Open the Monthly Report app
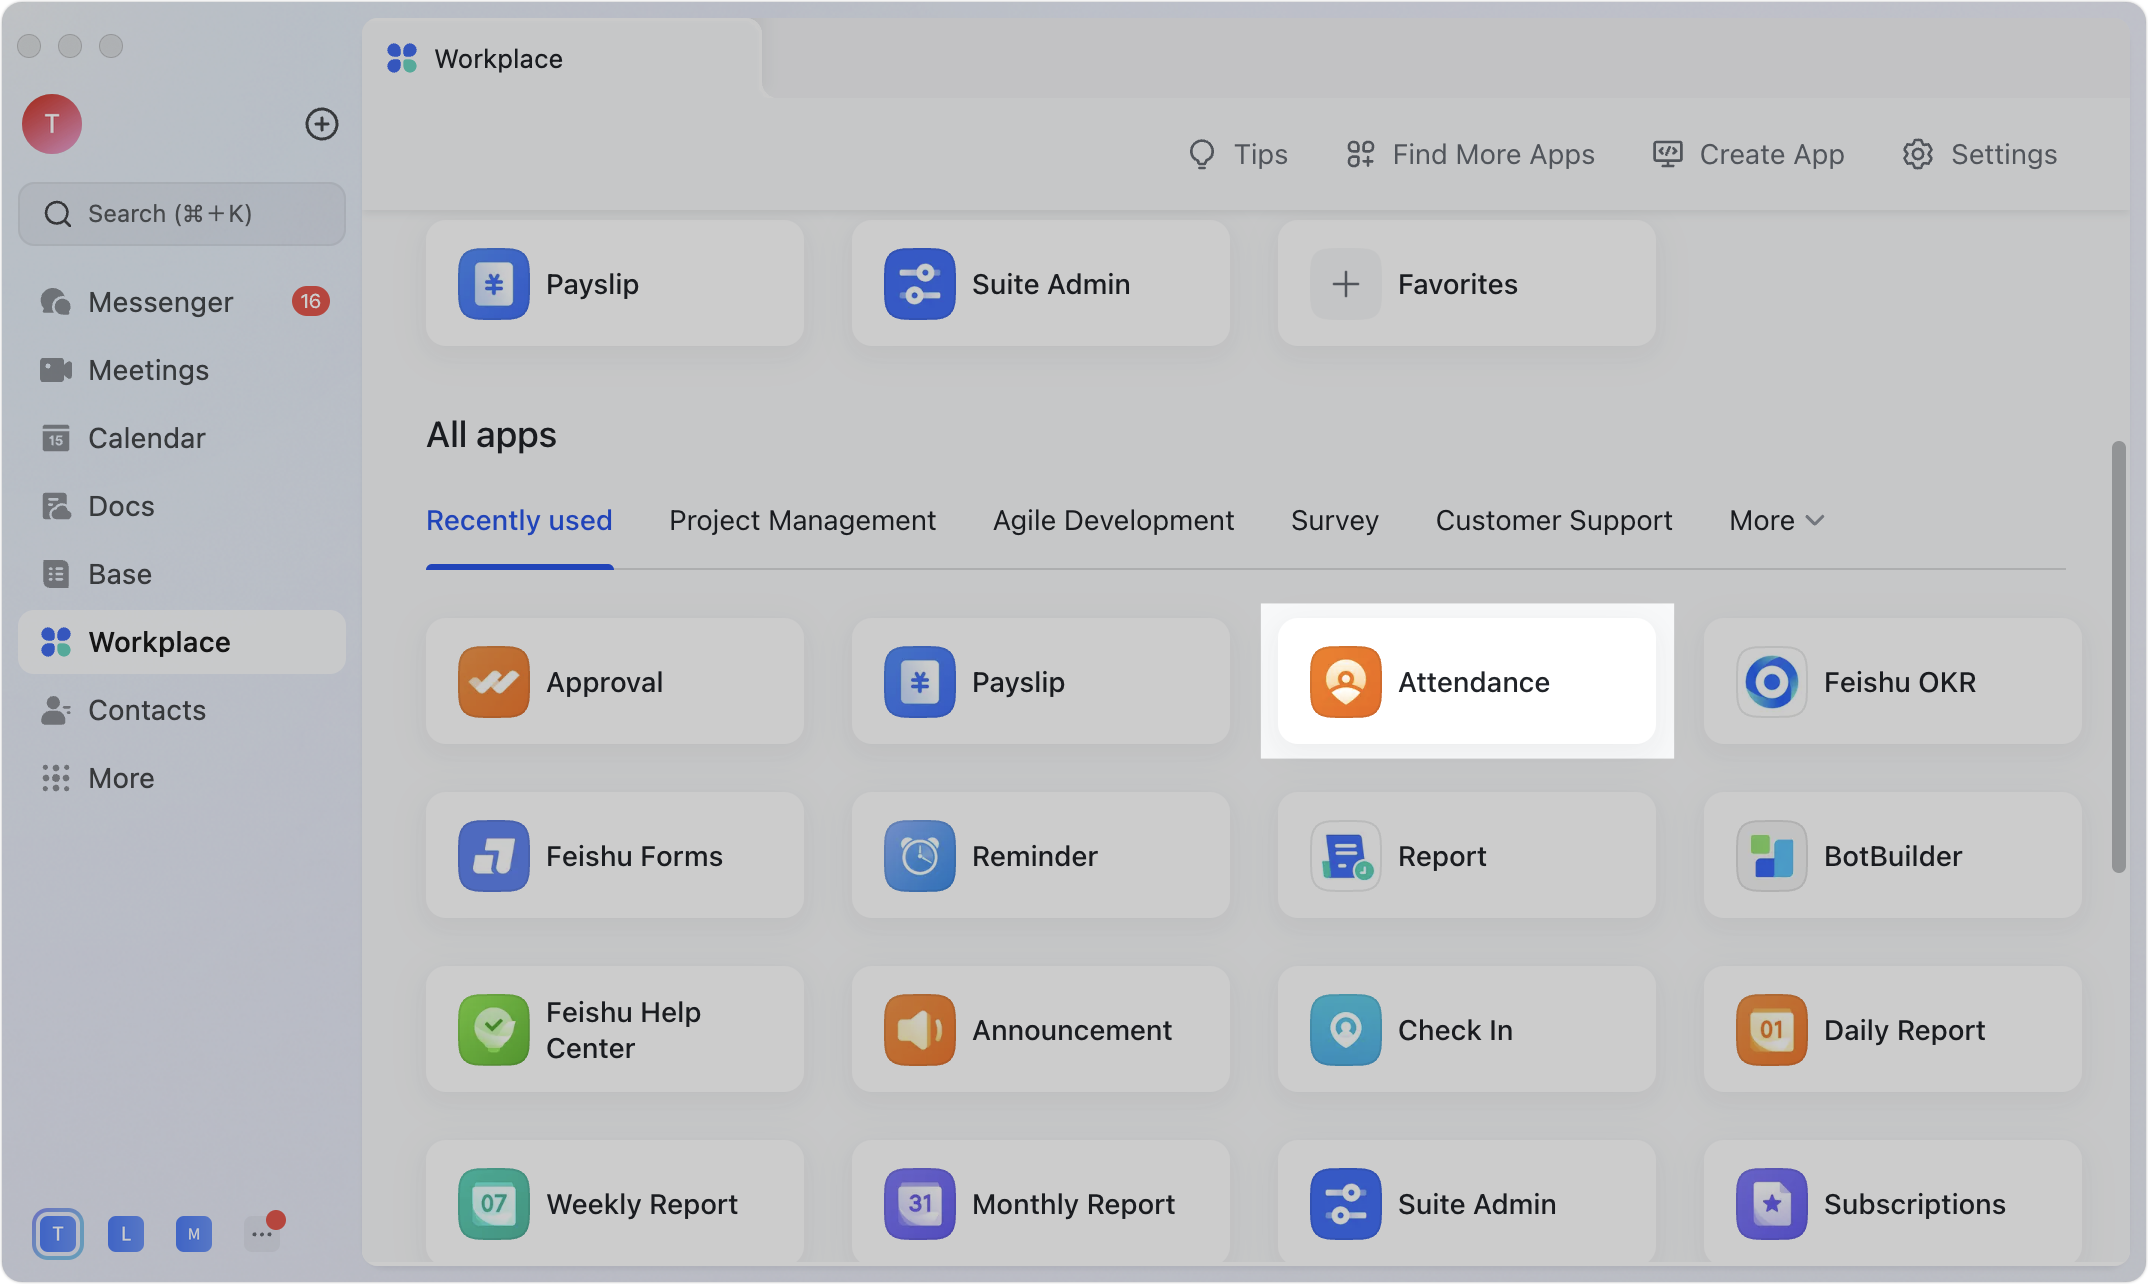Viewport: 2148px width, 1284px height. tap(1040, 1203)
